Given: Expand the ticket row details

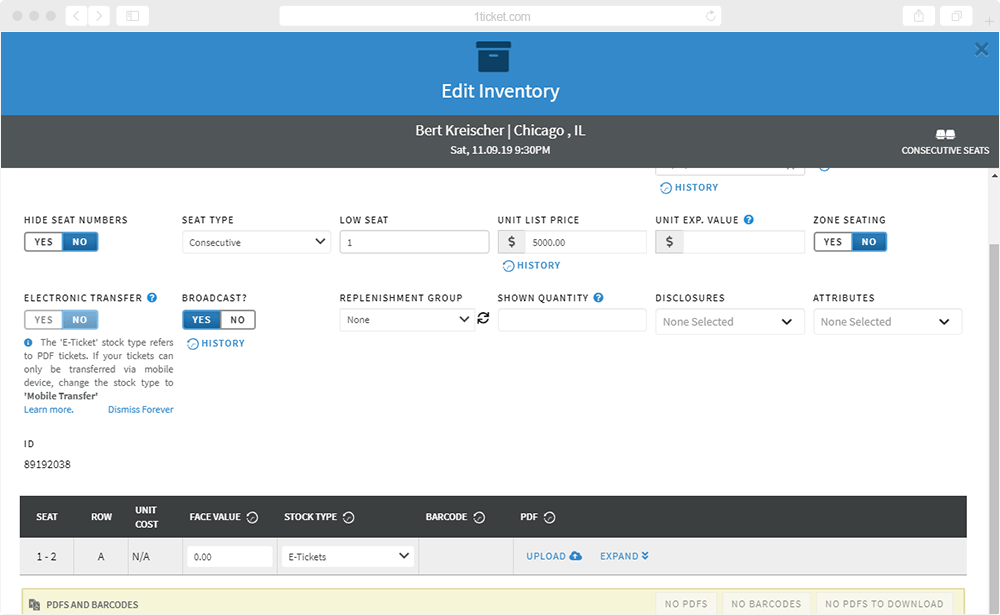Looking at the screenshot, I should coord(624,556).
